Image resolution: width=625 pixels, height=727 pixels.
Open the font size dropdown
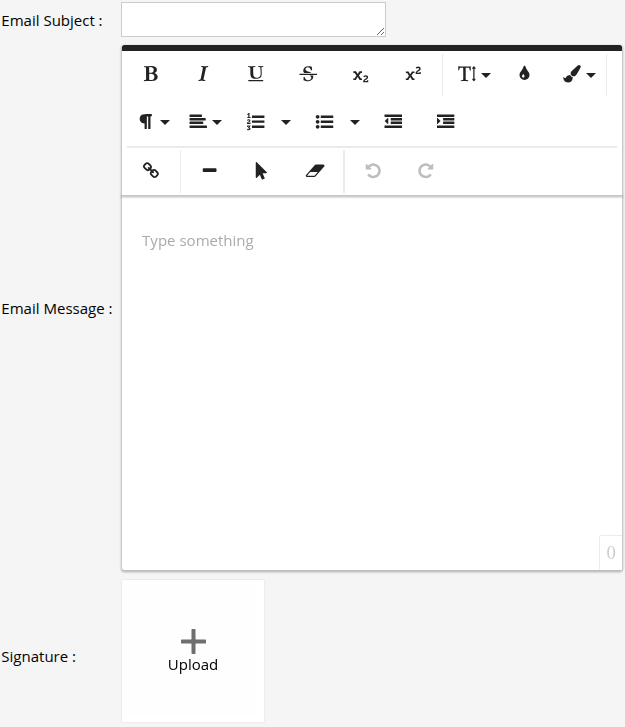(473, 74)
